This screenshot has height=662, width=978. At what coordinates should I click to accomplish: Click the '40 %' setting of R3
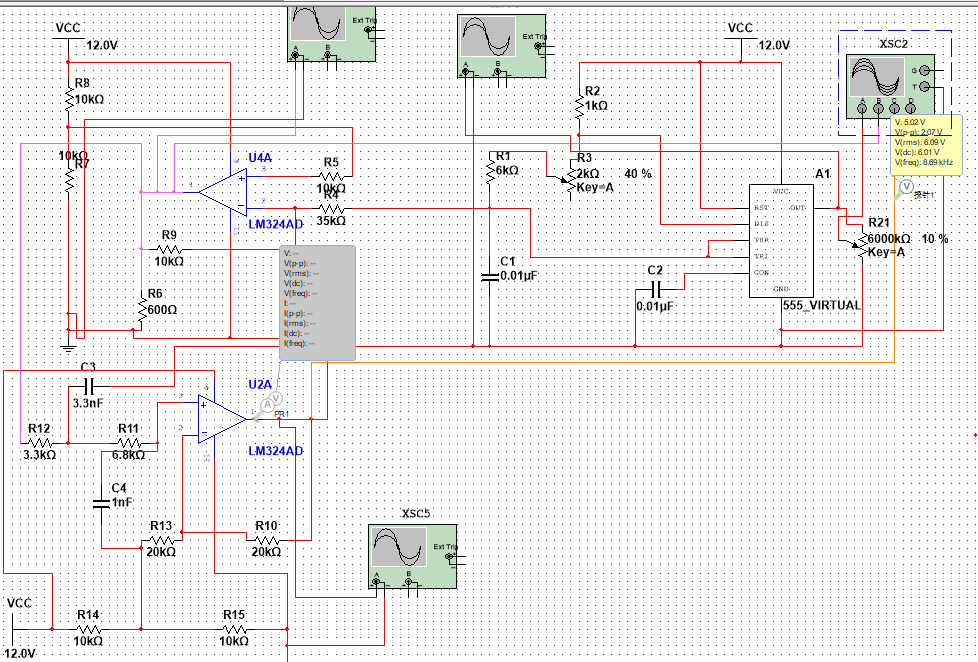(638, 173)
